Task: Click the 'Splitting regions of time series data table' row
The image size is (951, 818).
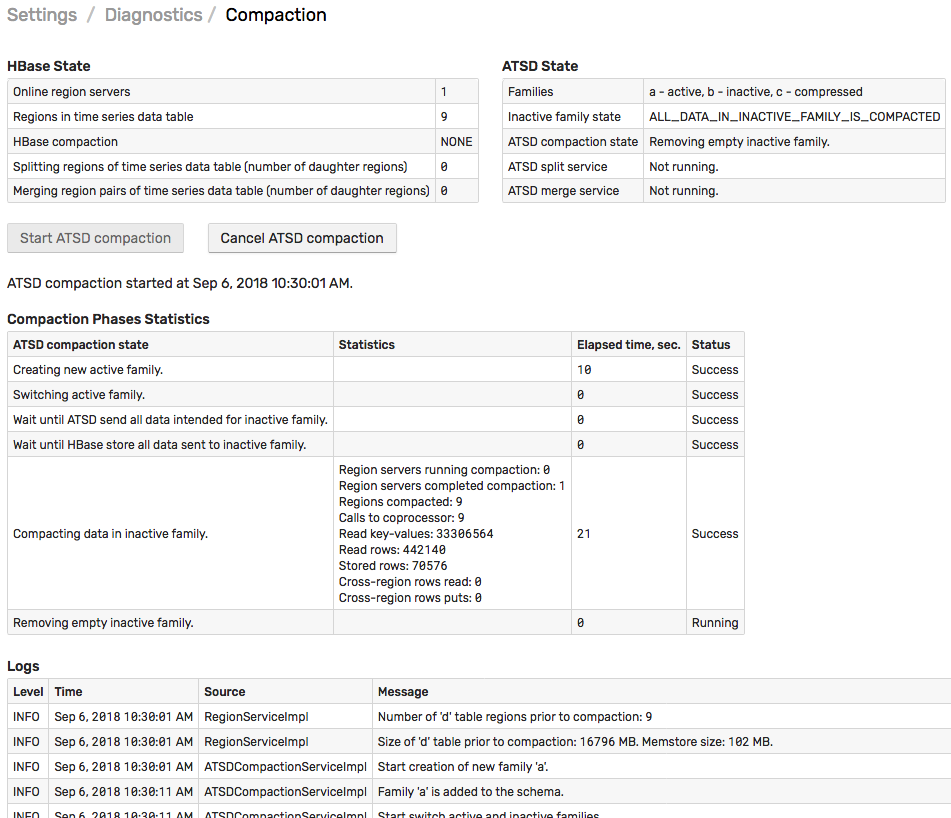Action: tap(243, 166)
